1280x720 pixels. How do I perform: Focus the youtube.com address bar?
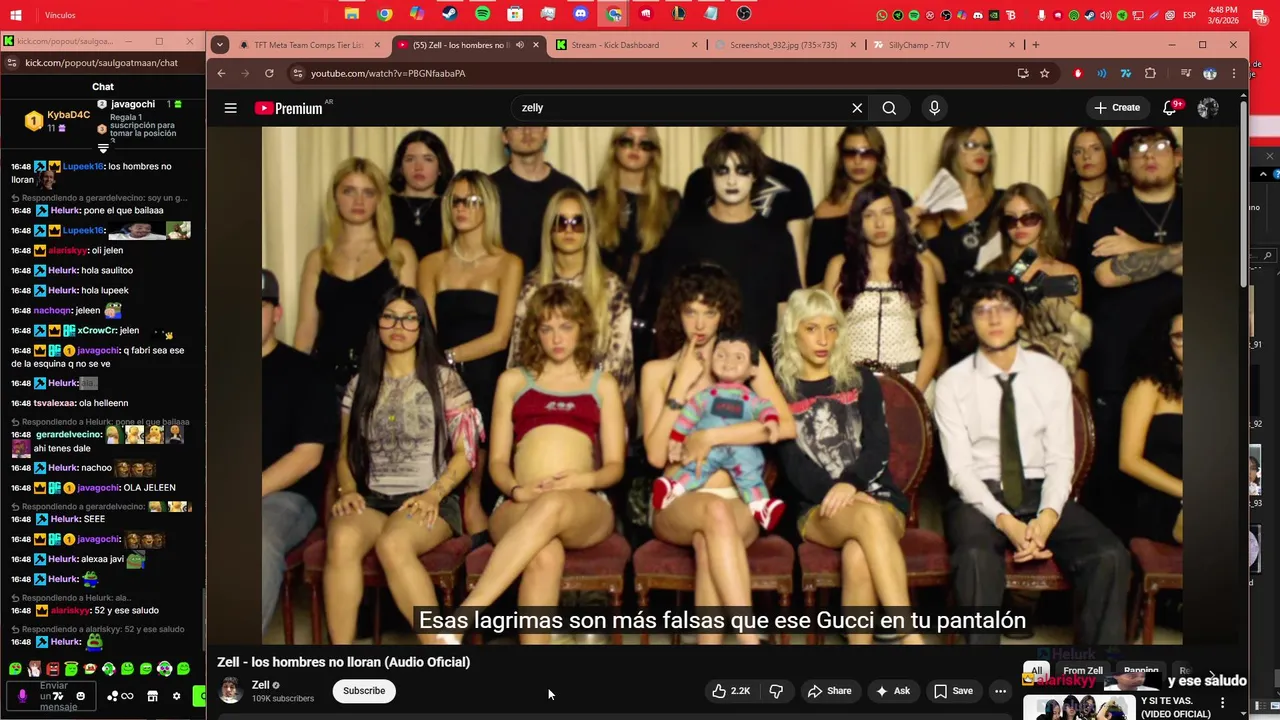coord(660,73)
